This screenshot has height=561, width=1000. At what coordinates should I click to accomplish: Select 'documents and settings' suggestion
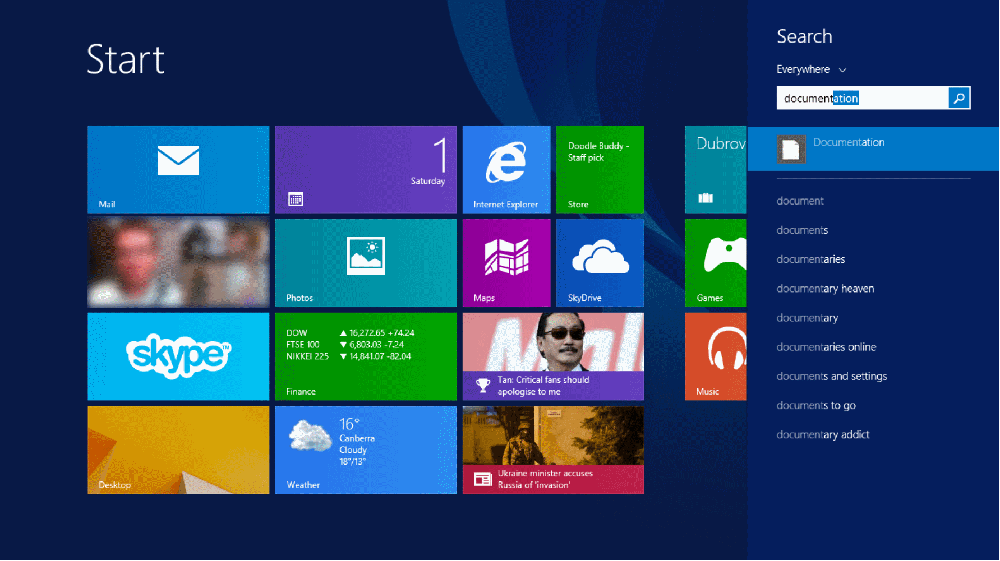(832, 376)
